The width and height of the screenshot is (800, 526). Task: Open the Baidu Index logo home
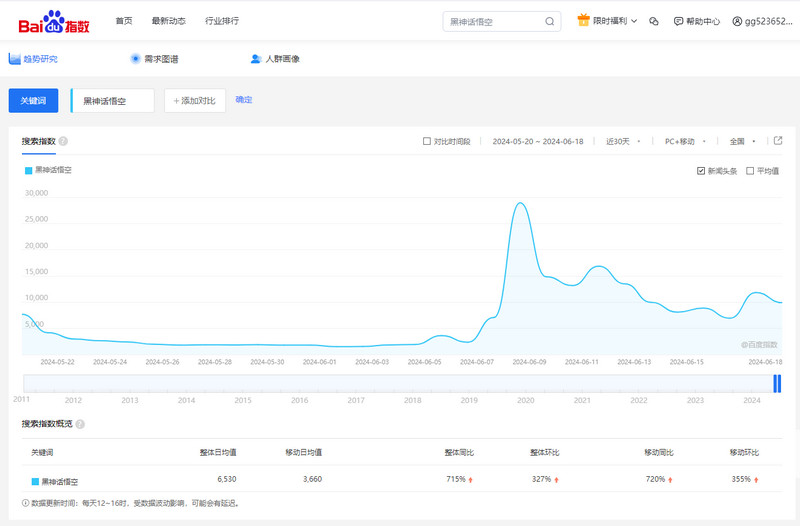click(54, 21)
